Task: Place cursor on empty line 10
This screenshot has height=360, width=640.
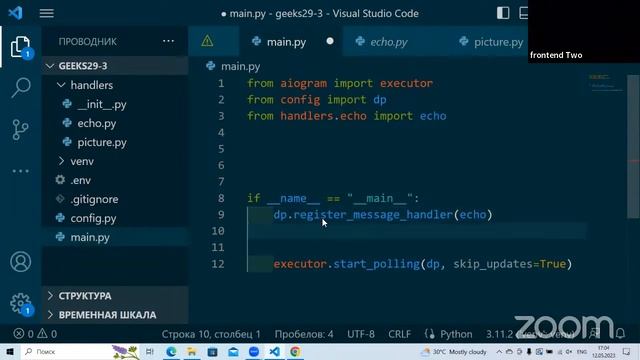Action: (x=416, y=231)
